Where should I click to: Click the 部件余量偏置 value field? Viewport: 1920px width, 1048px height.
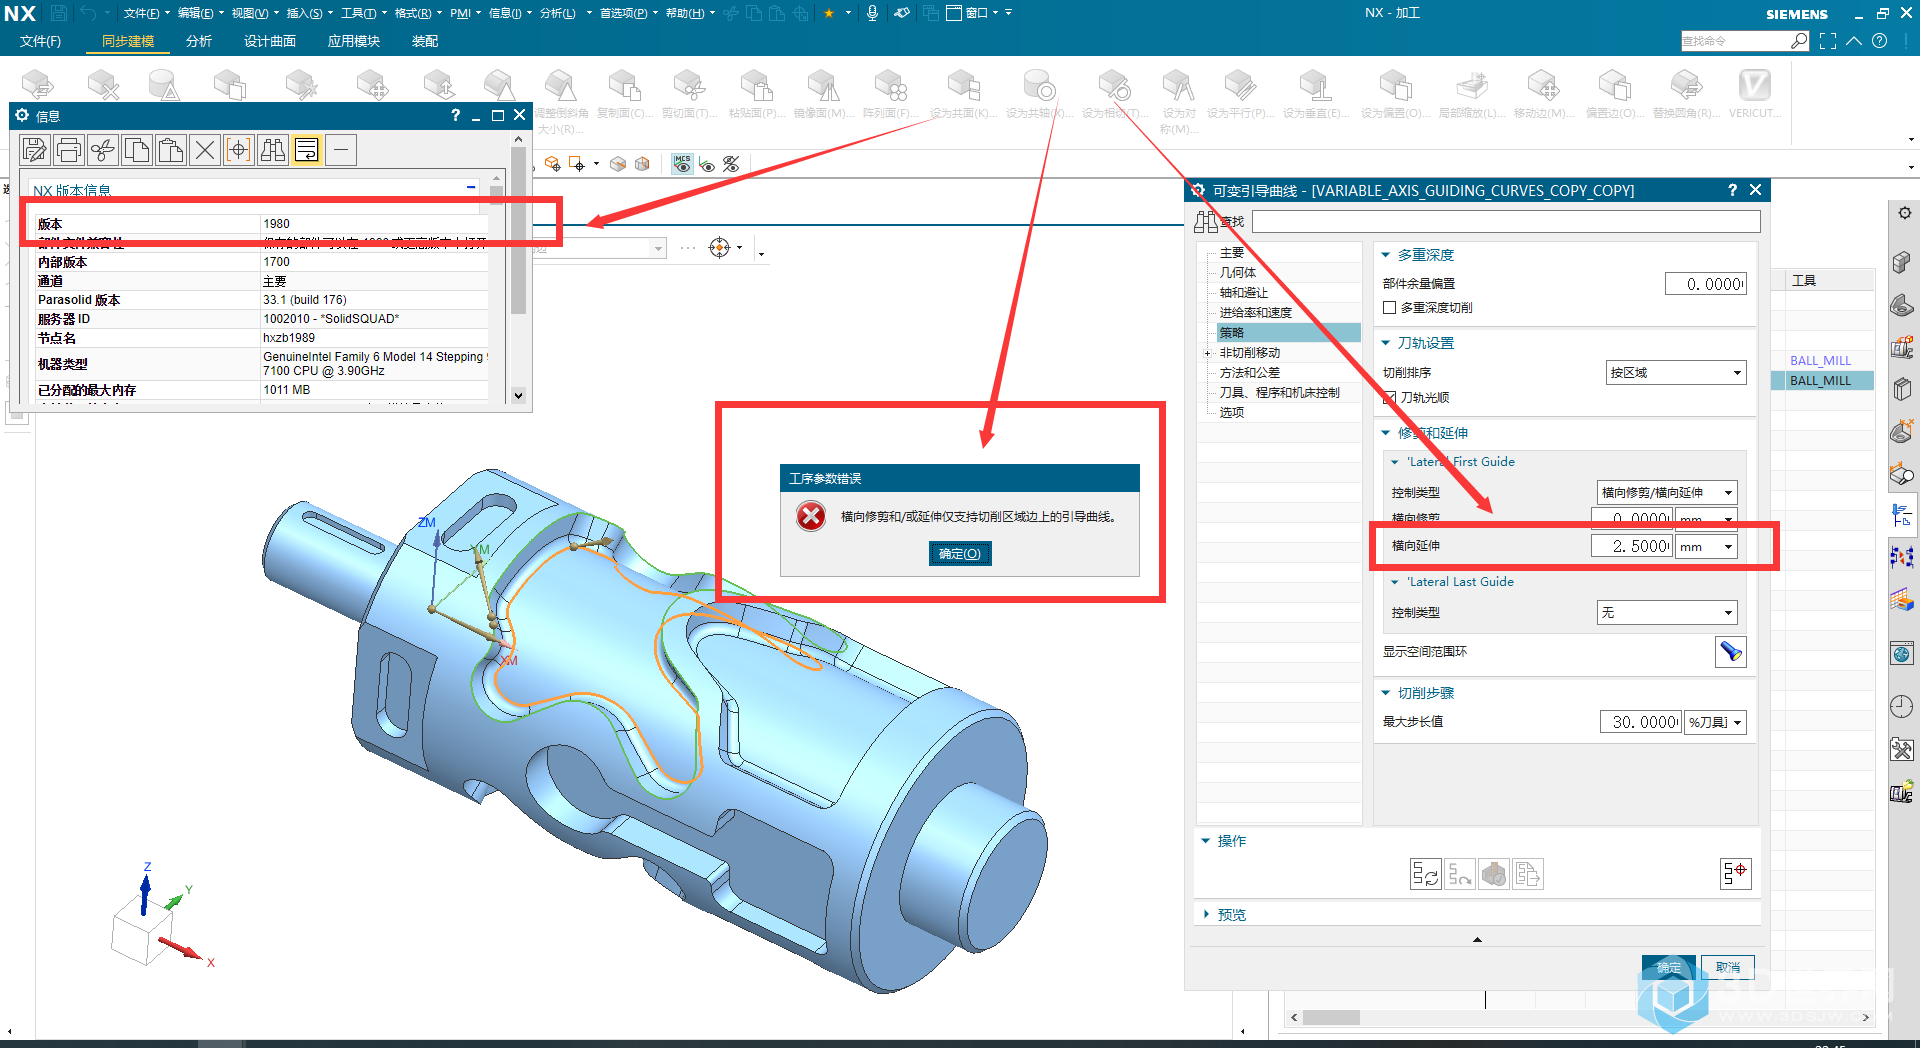click(1706, 284)
